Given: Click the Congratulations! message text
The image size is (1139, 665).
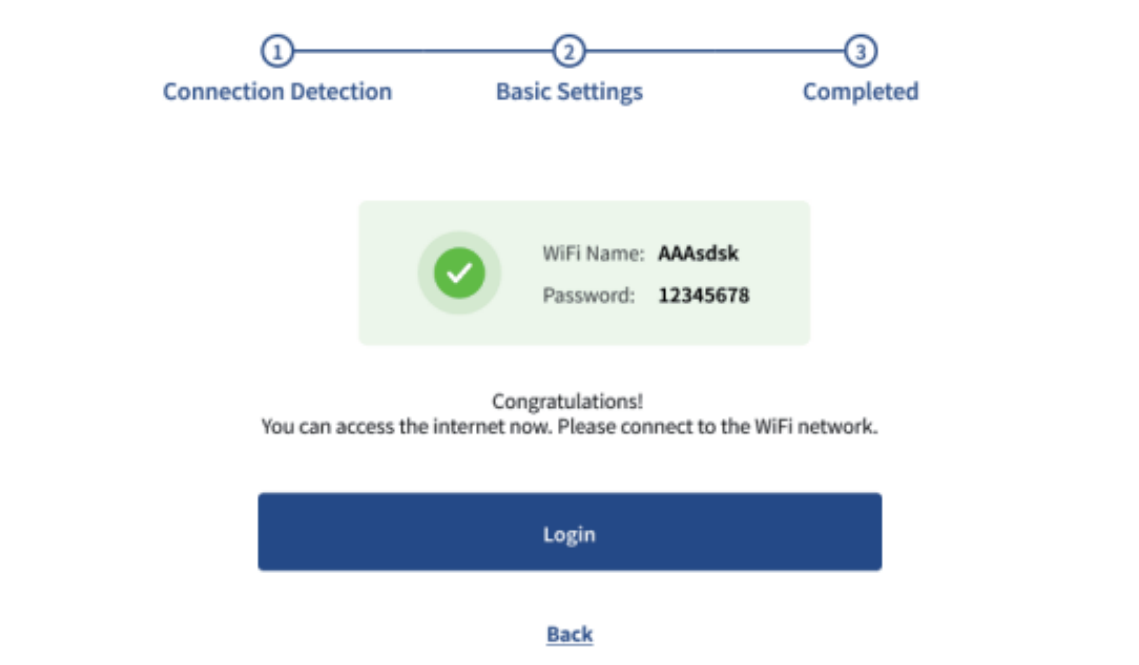Looking at the screenshot, I should click(567, 402).
